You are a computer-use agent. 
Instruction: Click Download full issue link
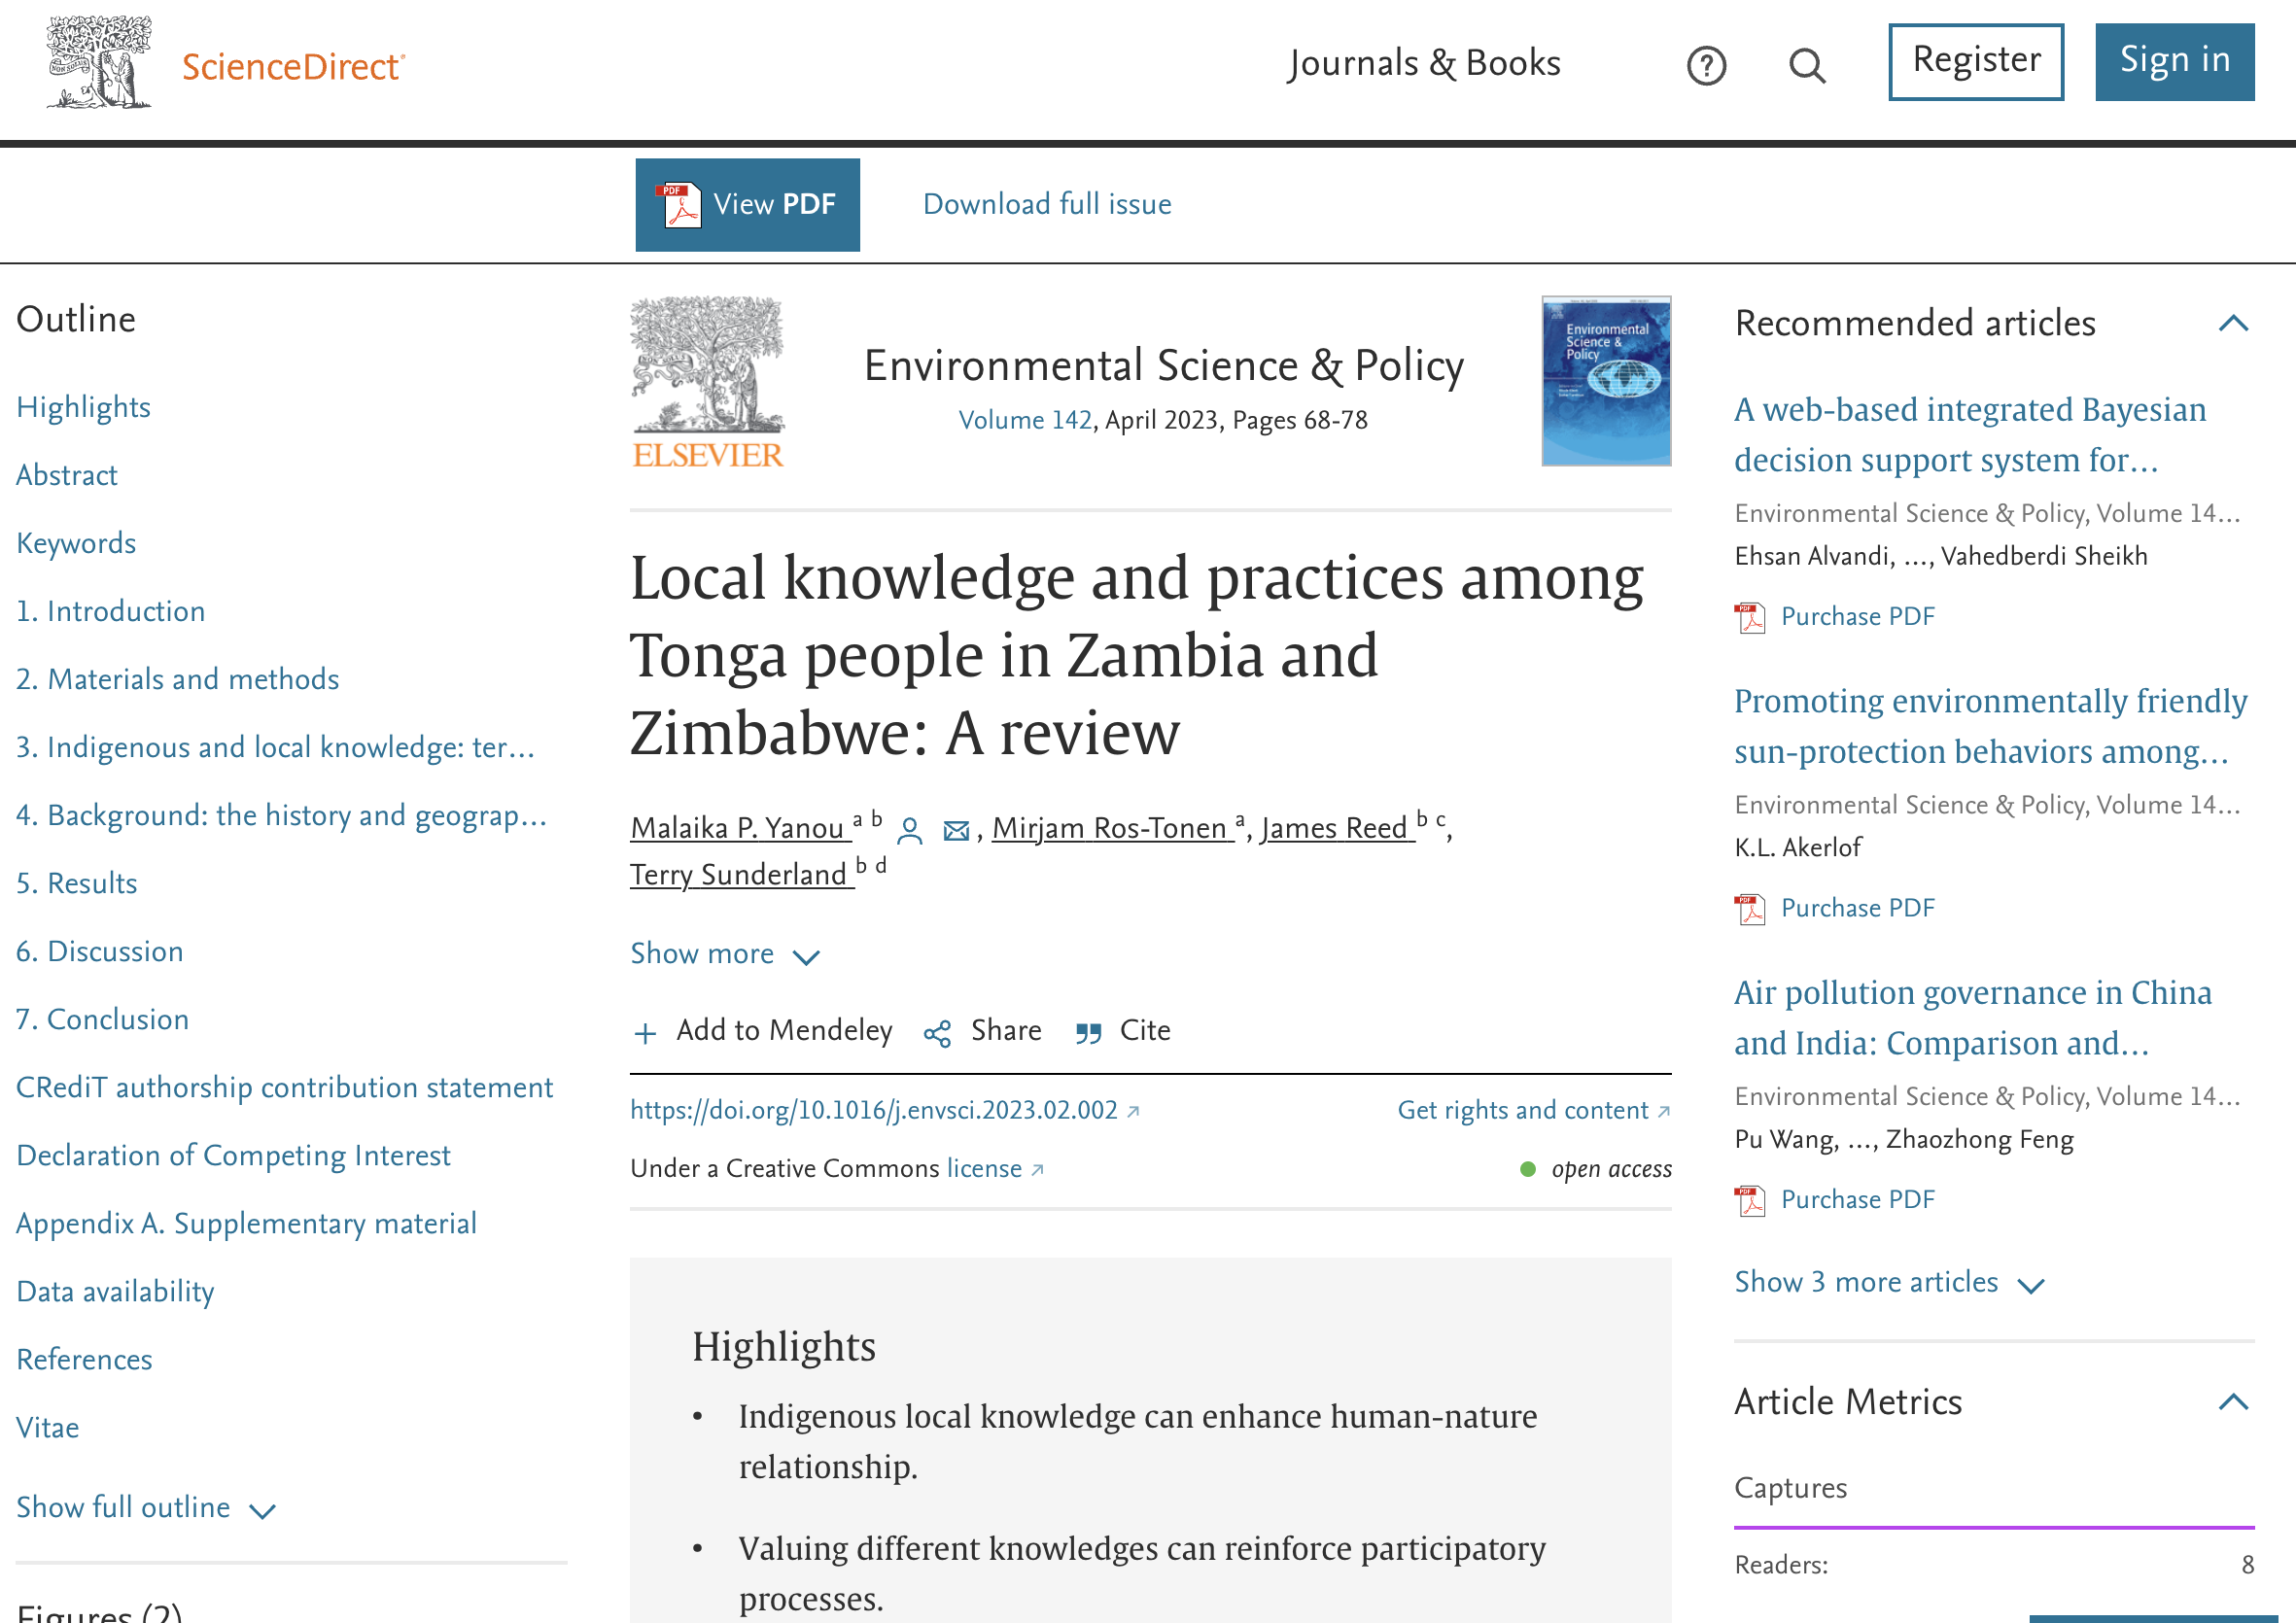tap(1047, 204)
